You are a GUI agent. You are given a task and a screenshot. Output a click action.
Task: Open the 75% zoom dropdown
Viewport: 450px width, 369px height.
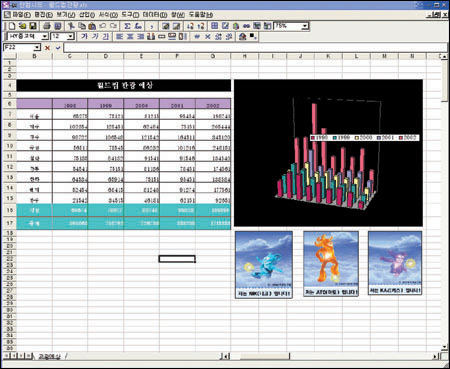click(305, 26)
